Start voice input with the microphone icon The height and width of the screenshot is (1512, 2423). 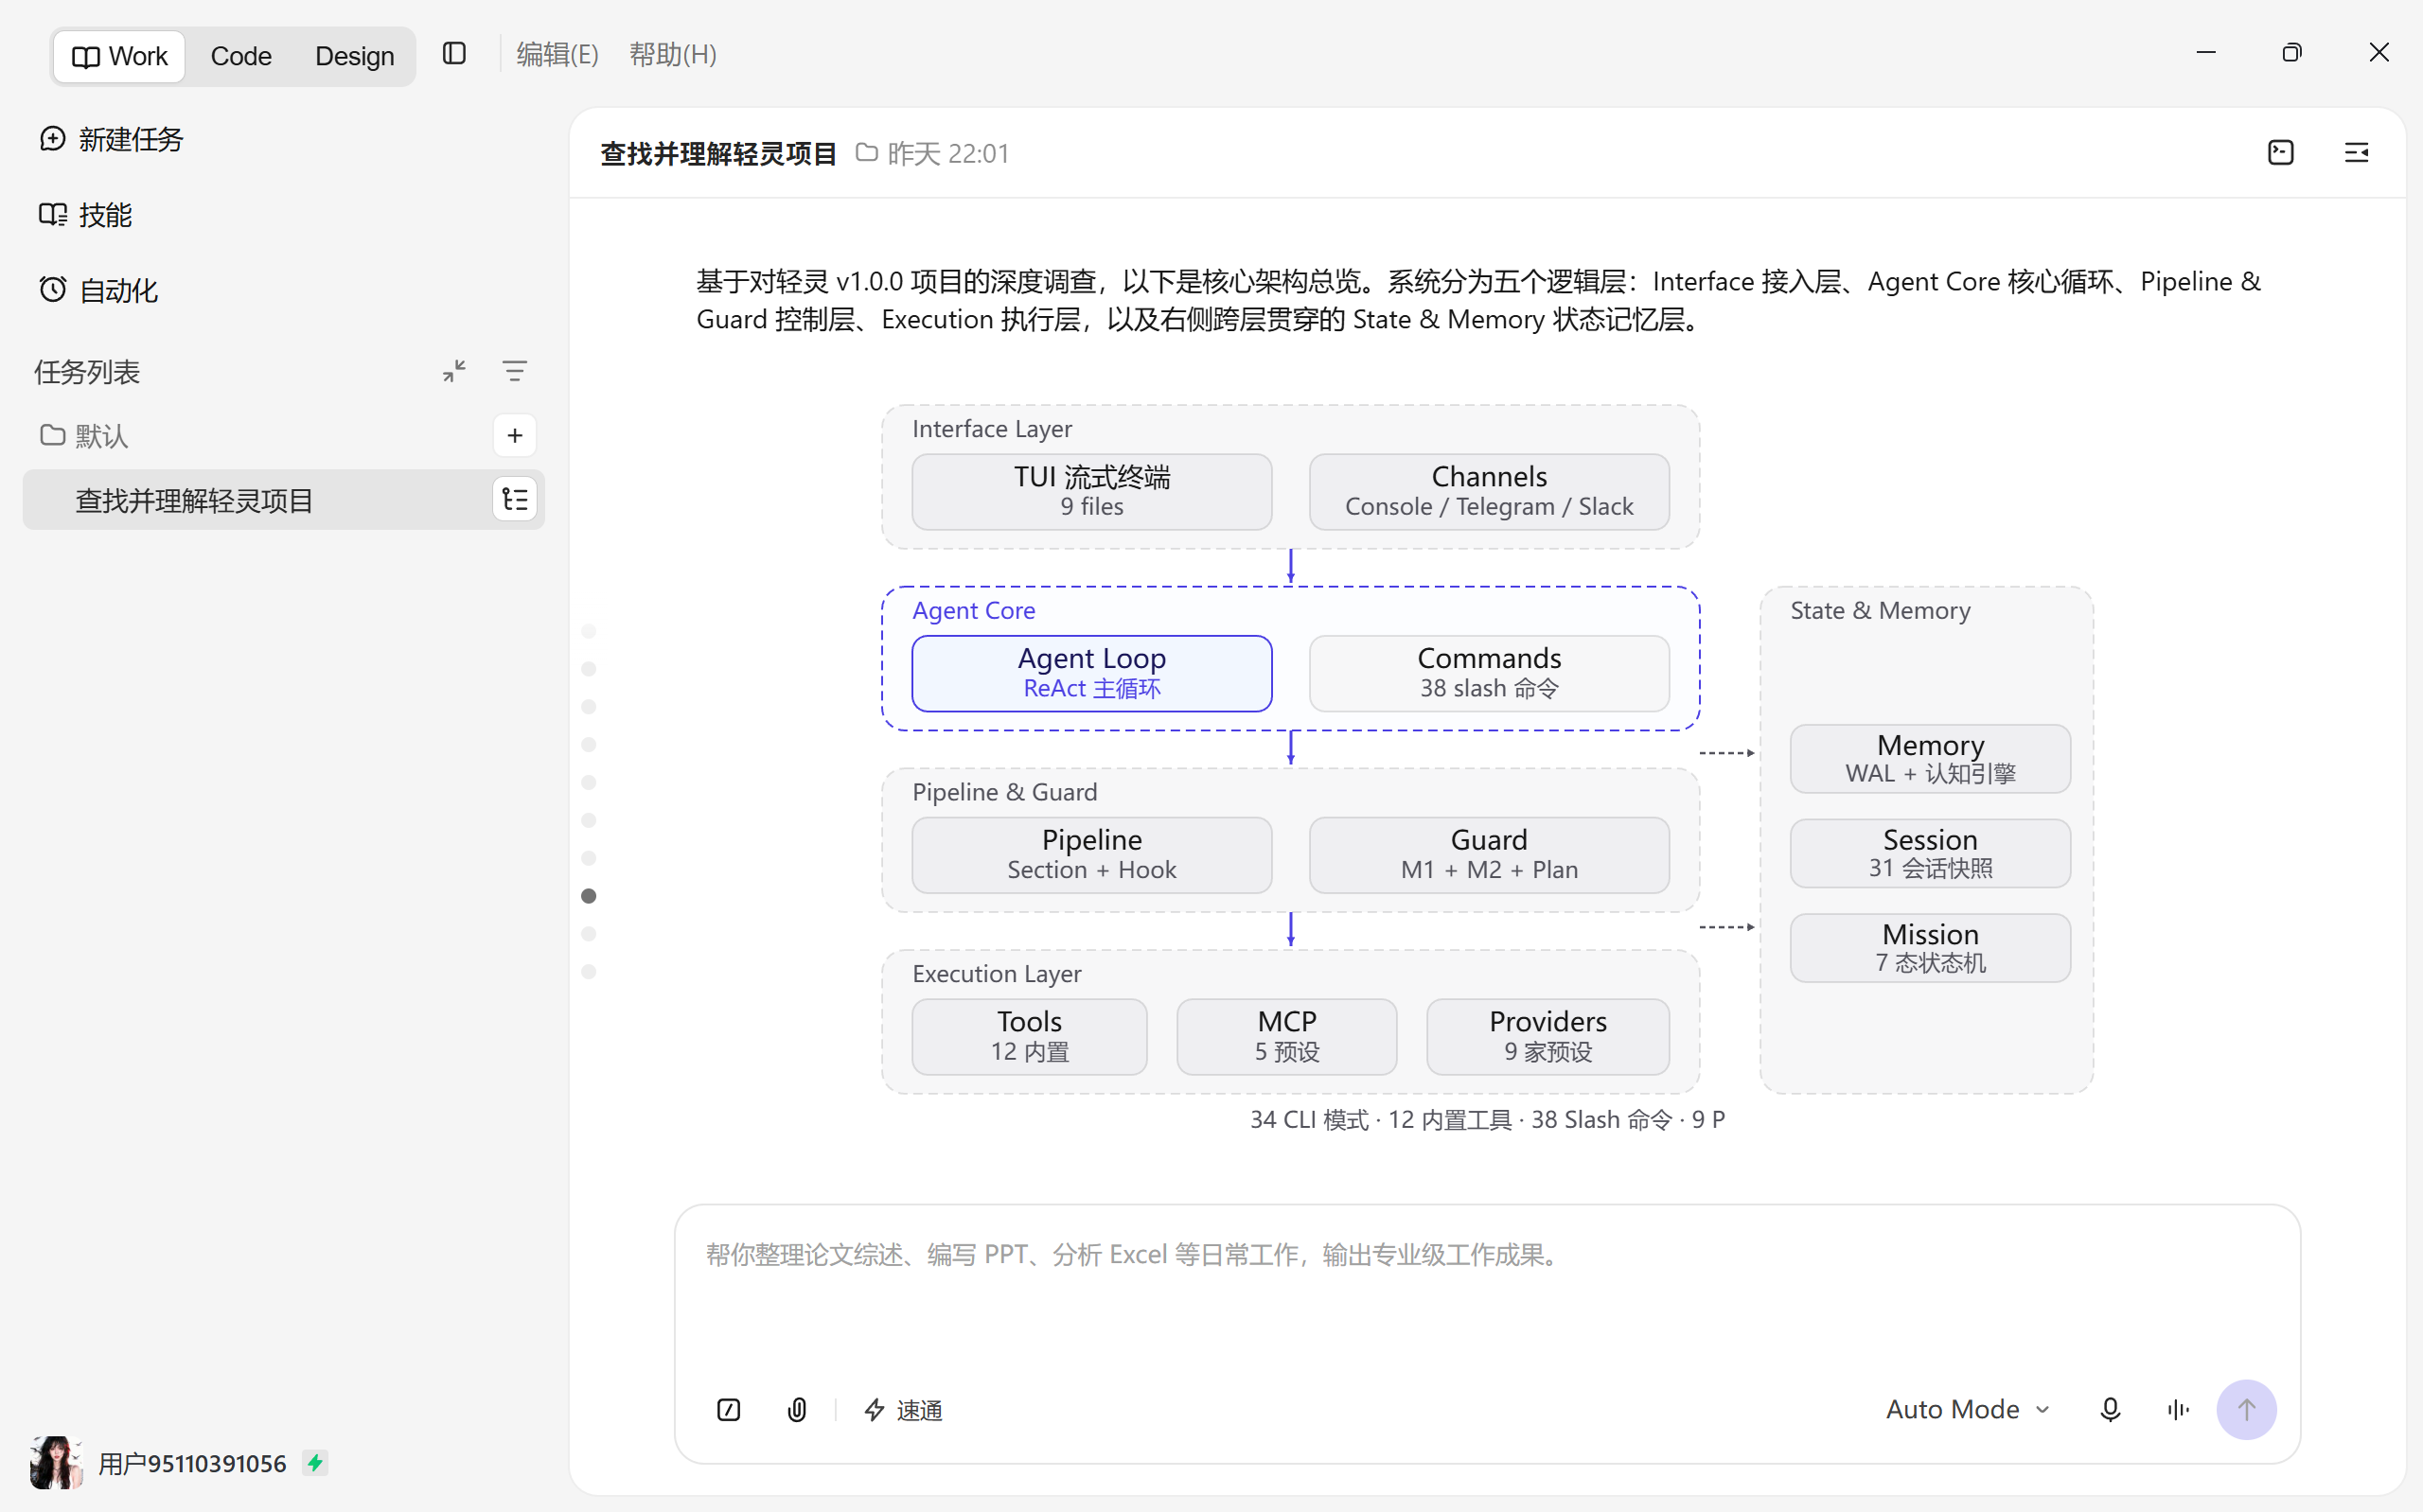click(2110, 1410)
